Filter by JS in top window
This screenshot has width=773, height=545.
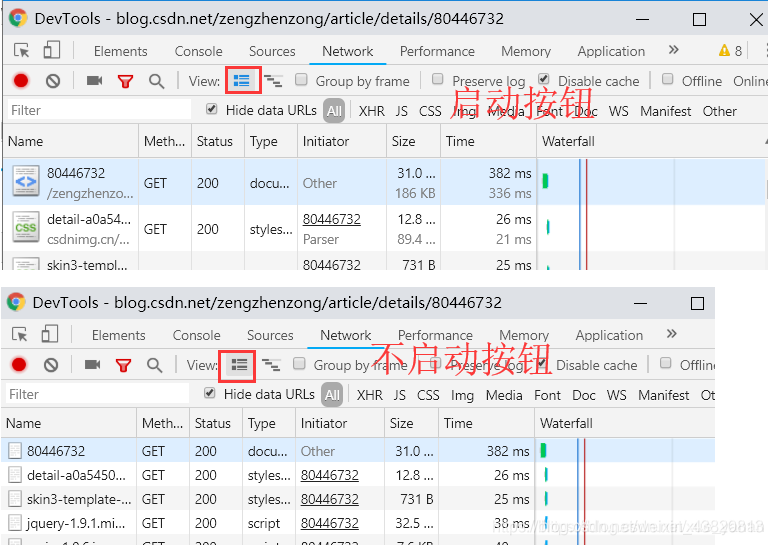click(401, 111)
